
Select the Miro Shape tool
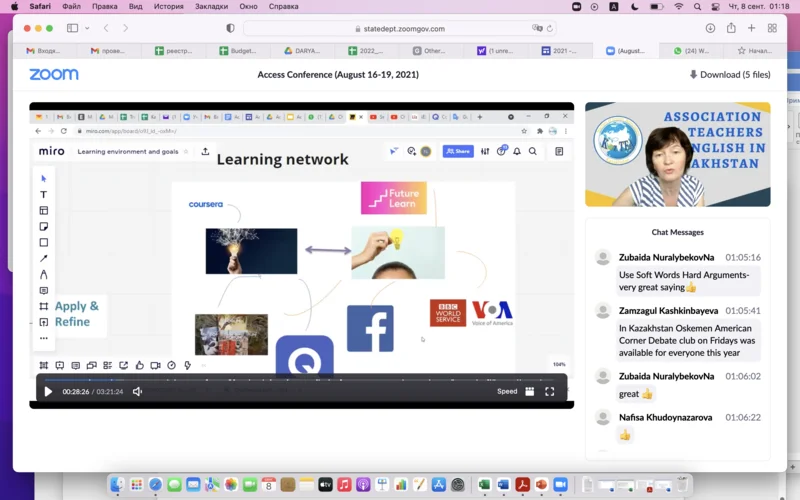tap(44, 242)
